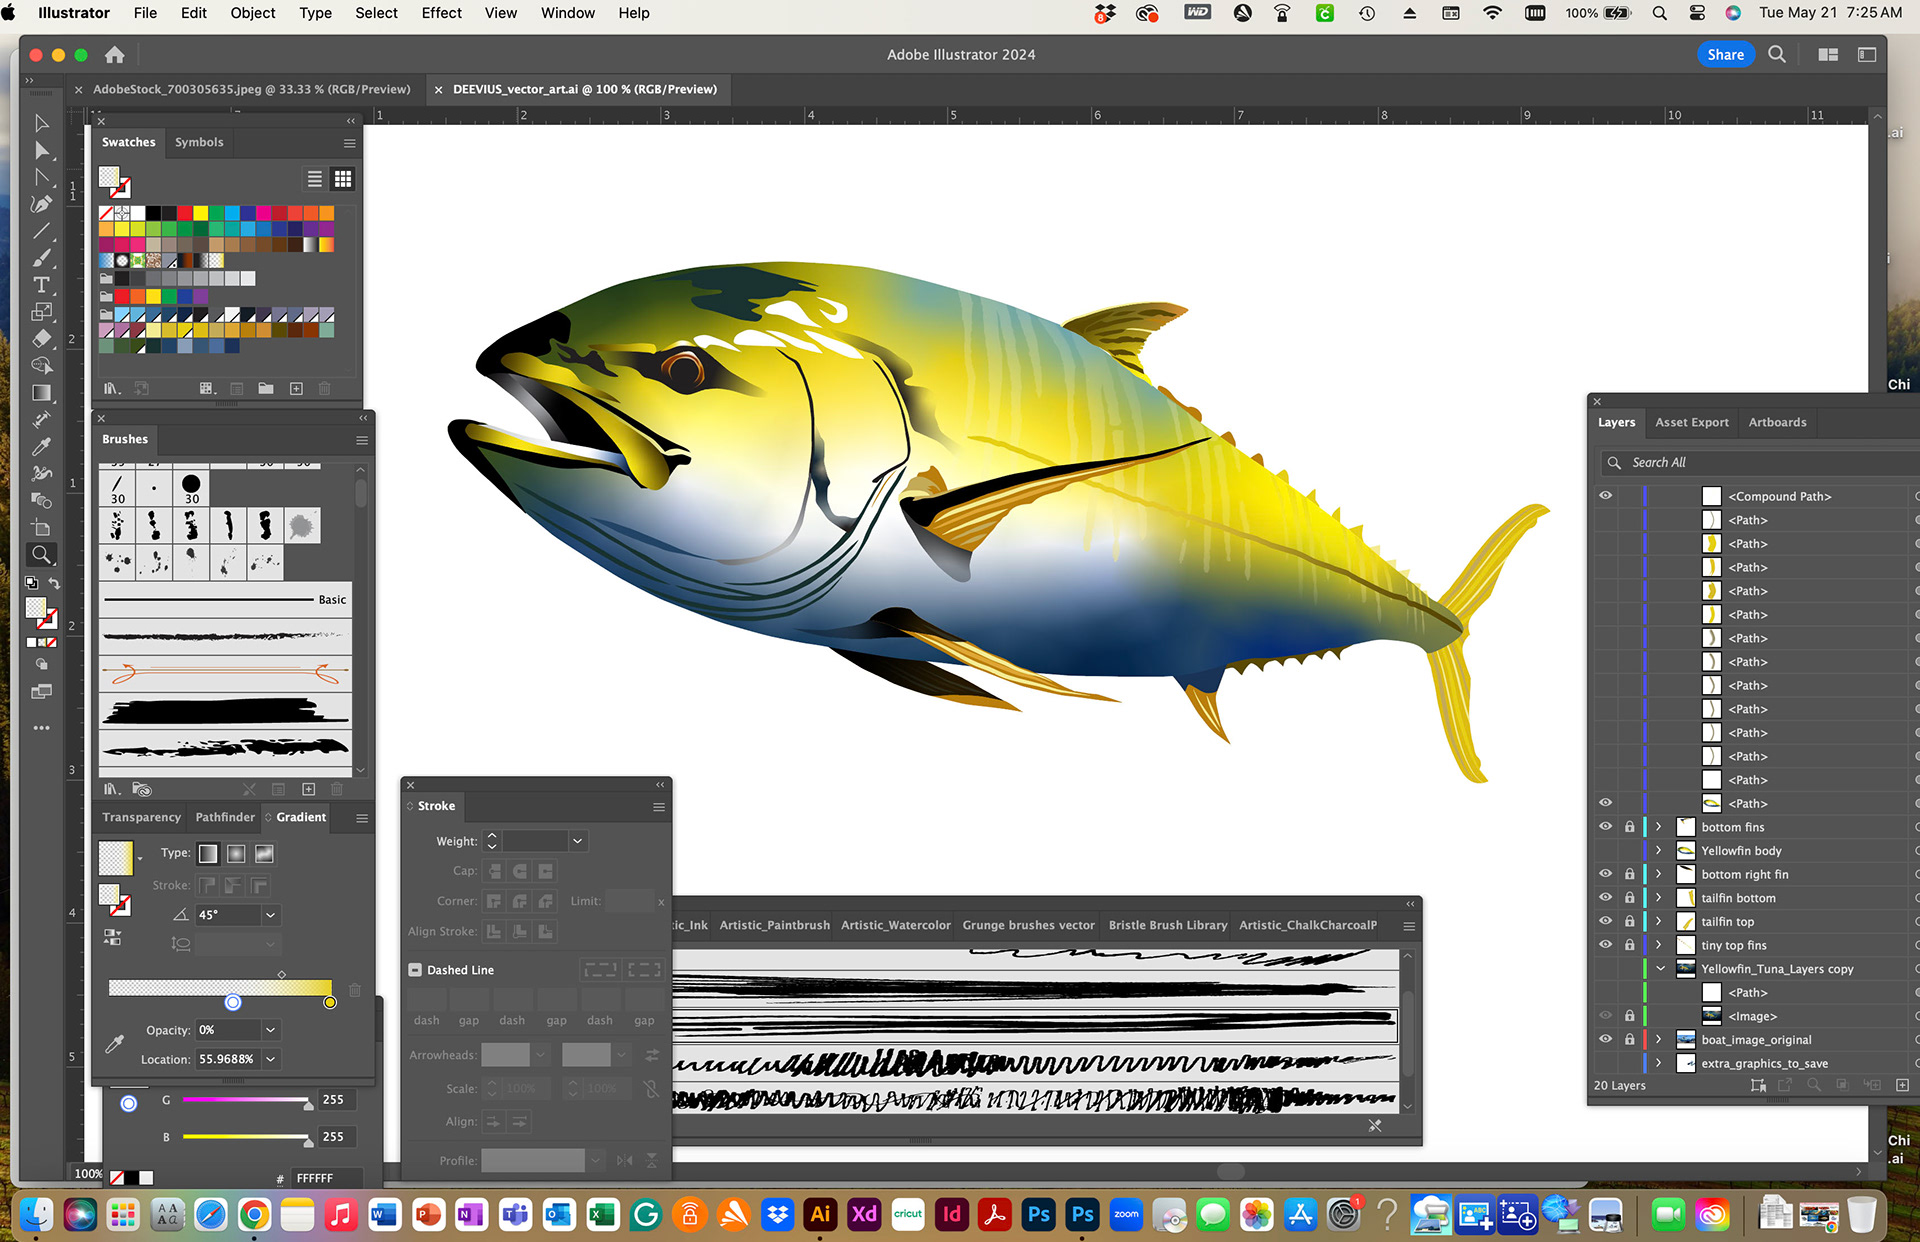
Task: Select the Type tool
Action: pyautogui.click(x=41, y=285)
